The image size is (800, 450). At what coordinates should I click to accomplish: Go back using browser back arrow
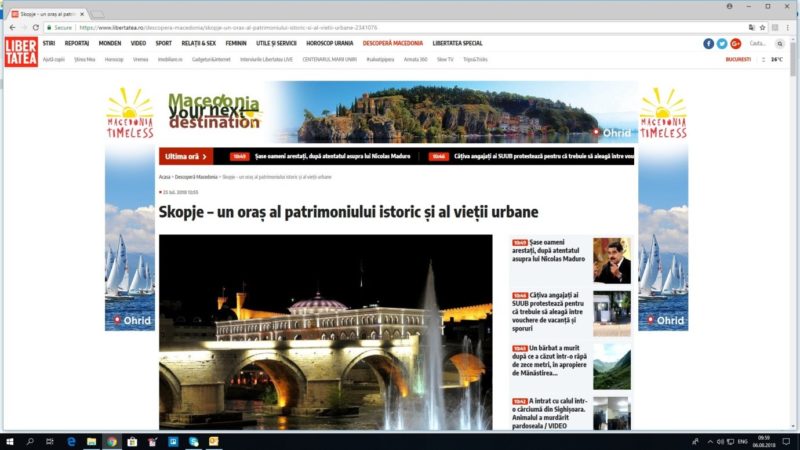[12, 28]
